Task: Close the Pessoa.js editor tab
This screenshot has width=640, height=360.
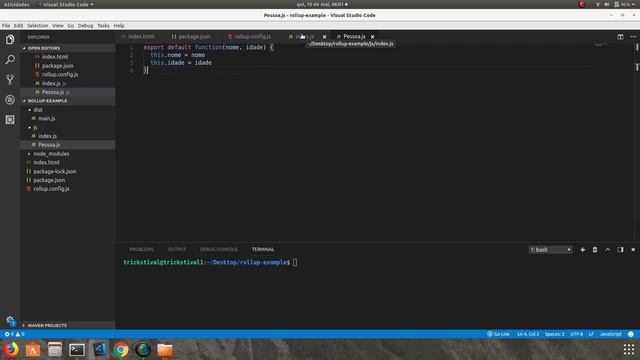Action: (x=372, y=37)
